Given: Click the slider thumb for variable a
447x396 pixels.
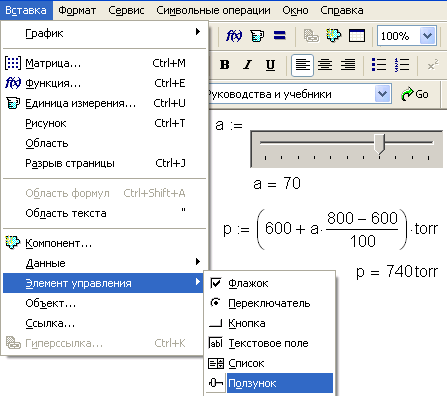Looking at the screenshot, I should tap(379, 144).
